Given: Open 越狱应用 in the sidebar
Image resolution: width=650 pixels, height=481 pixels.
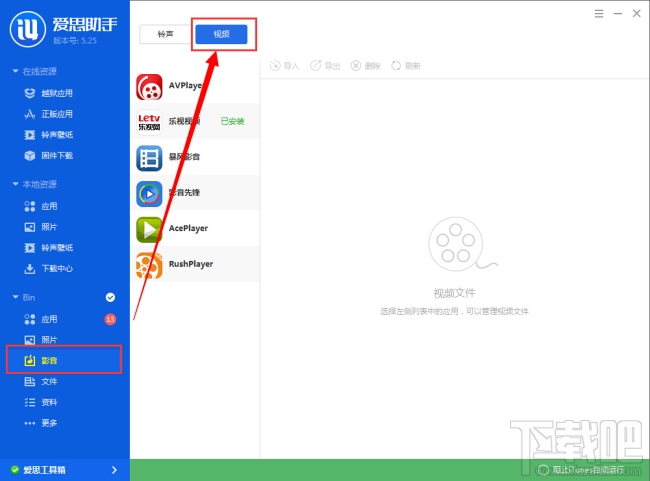Looking at the screenshot, I should tap(57, 93).
